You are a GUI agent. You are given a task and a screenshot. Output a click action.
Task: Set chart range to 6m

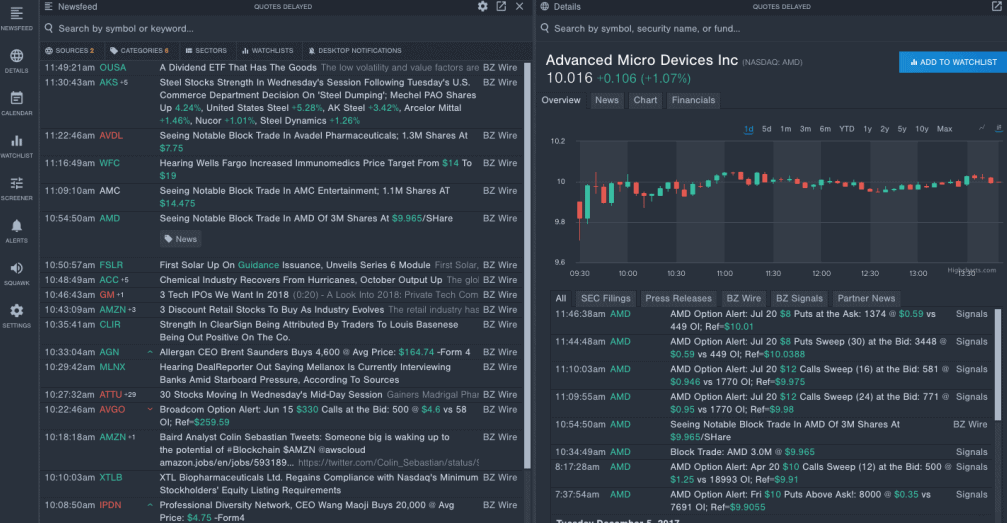click(x=825, y=129)
